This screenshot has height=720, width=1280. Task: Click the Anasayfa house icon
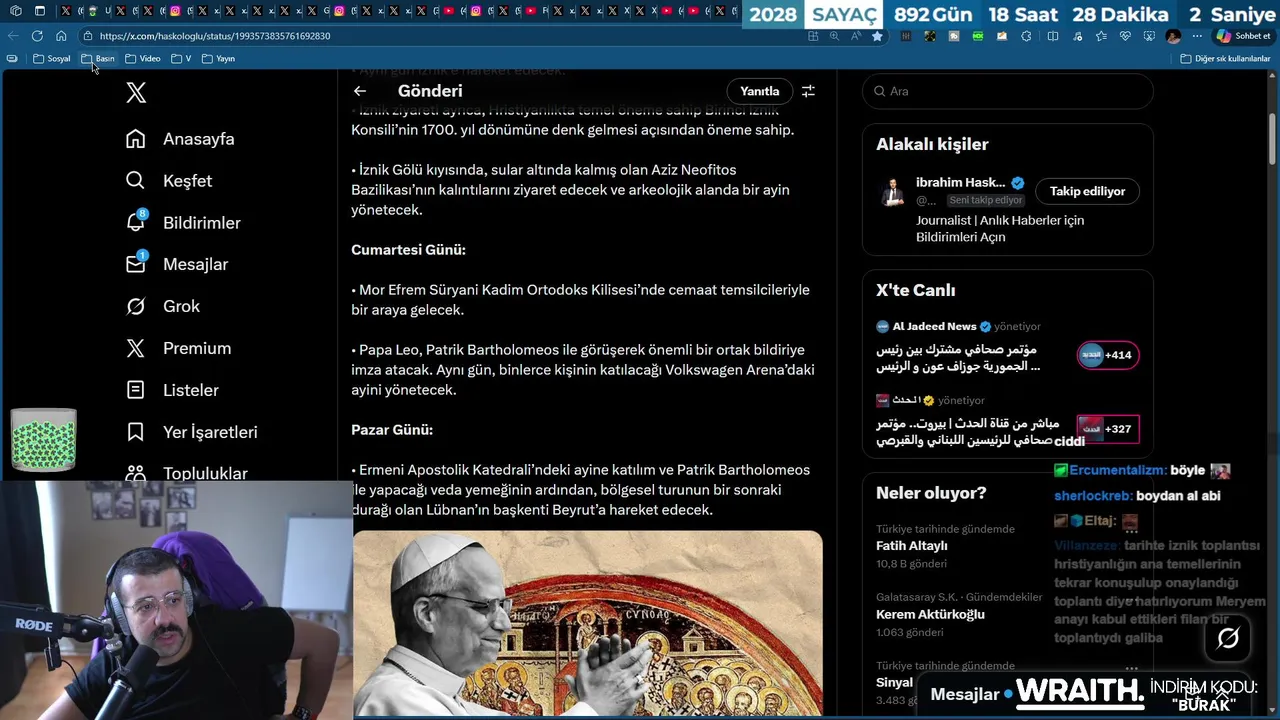pyautogui.click(x=136, y=139)
